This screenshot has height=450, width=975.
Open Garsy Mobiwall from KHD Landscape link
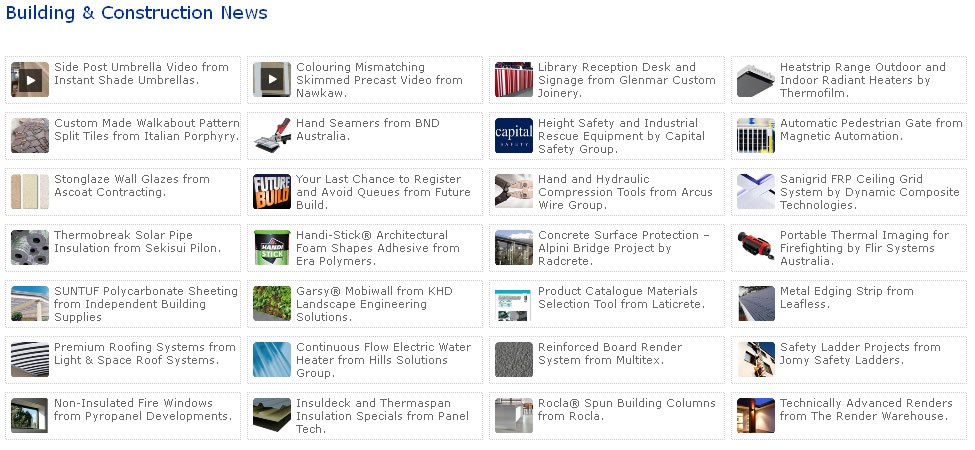(x=374, y=303)
